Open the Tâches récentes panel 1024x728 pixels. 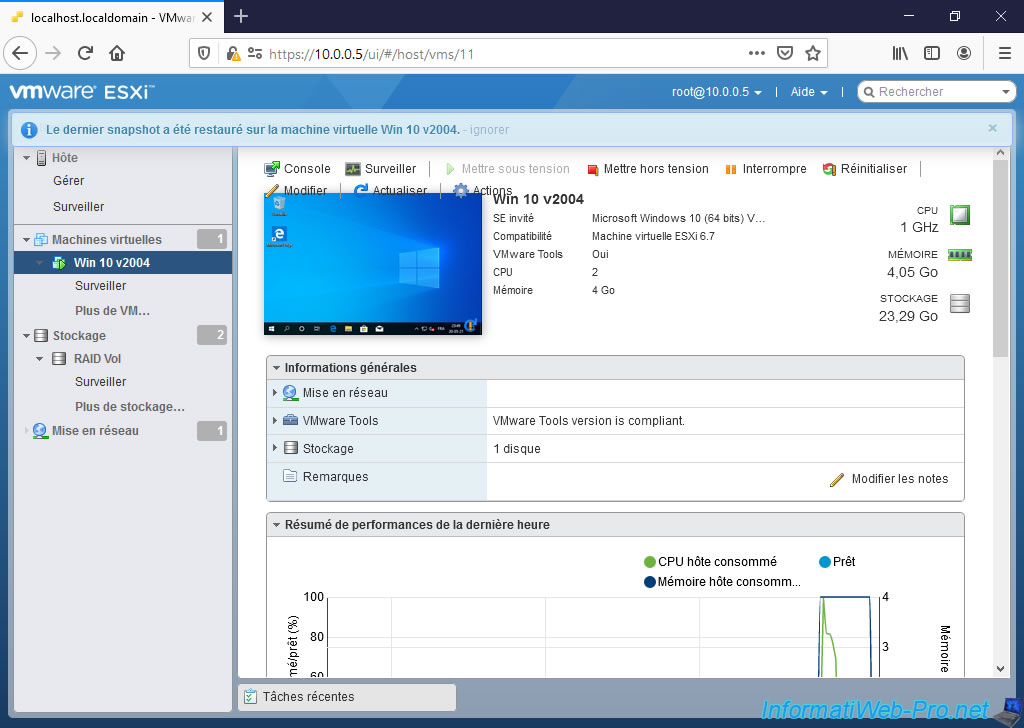pos(346,697)
